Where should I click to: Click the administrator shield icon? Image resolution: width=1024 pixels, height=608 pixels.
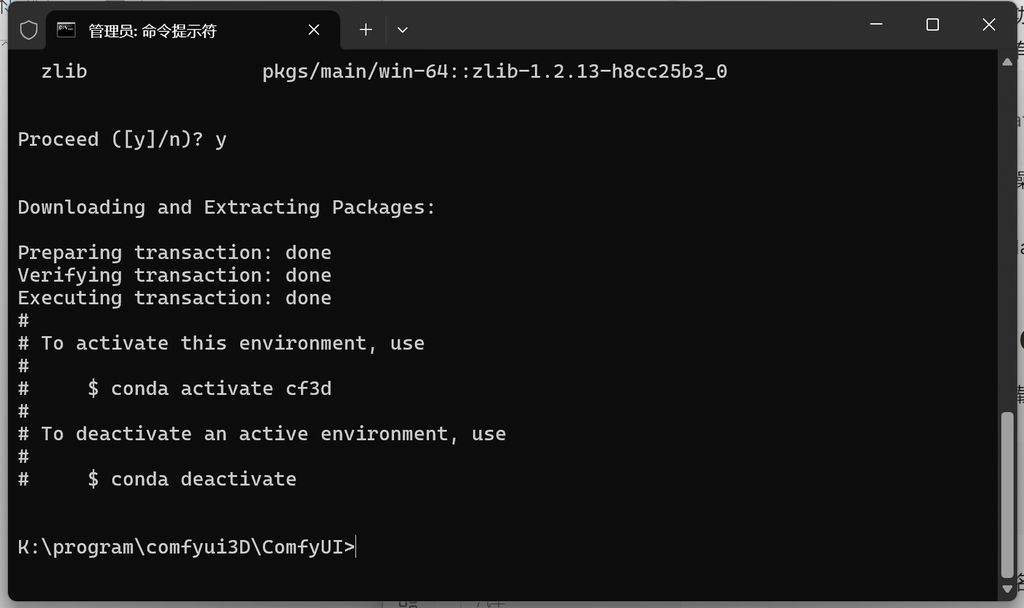click(x=28, y=30)
